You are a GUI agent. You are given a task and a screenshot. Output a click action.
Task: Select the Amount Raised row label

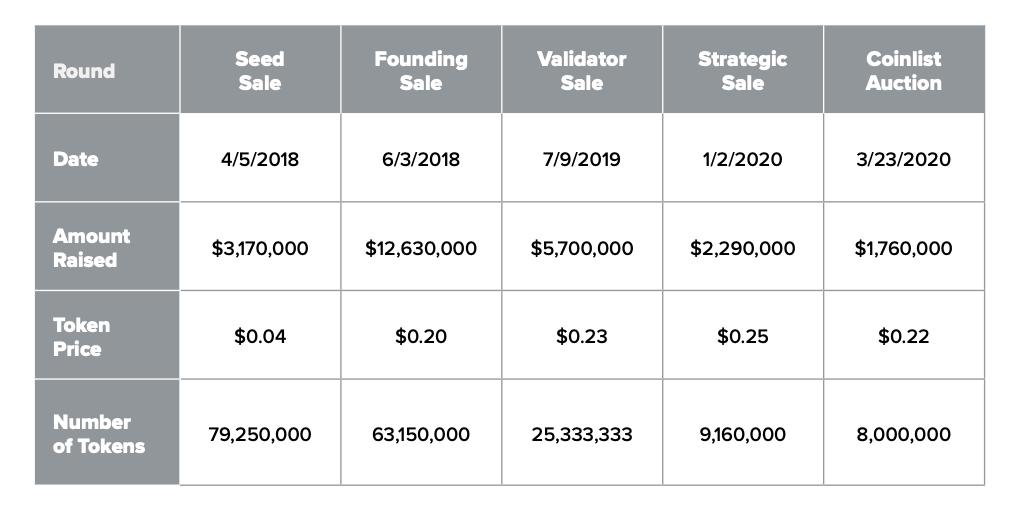point(92,248)
